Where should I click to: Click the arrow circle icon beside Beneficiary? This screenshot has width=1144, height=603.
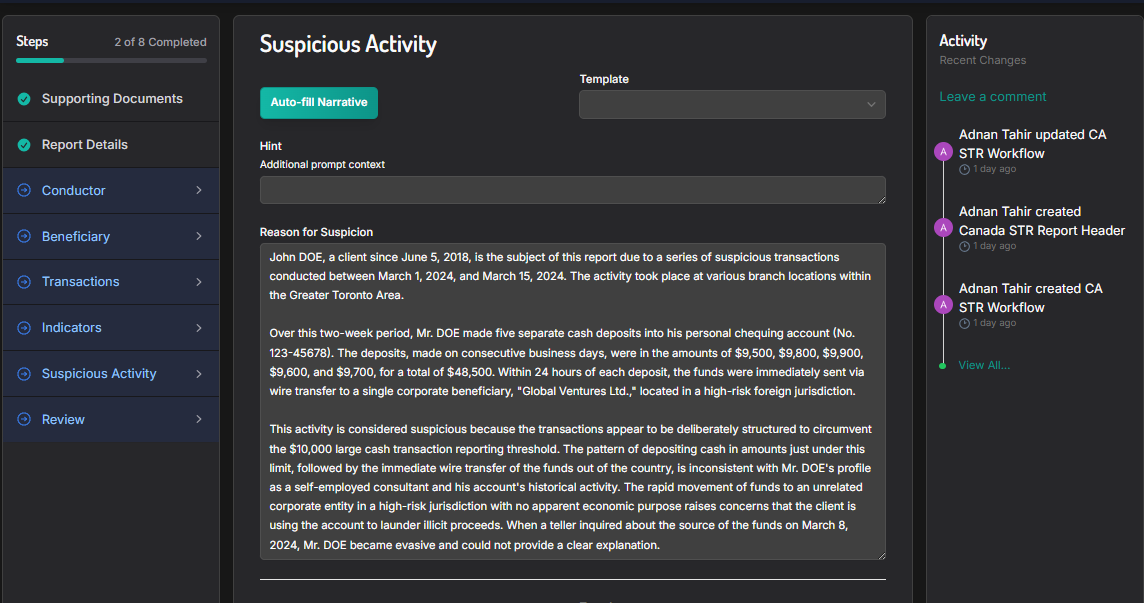24,237
